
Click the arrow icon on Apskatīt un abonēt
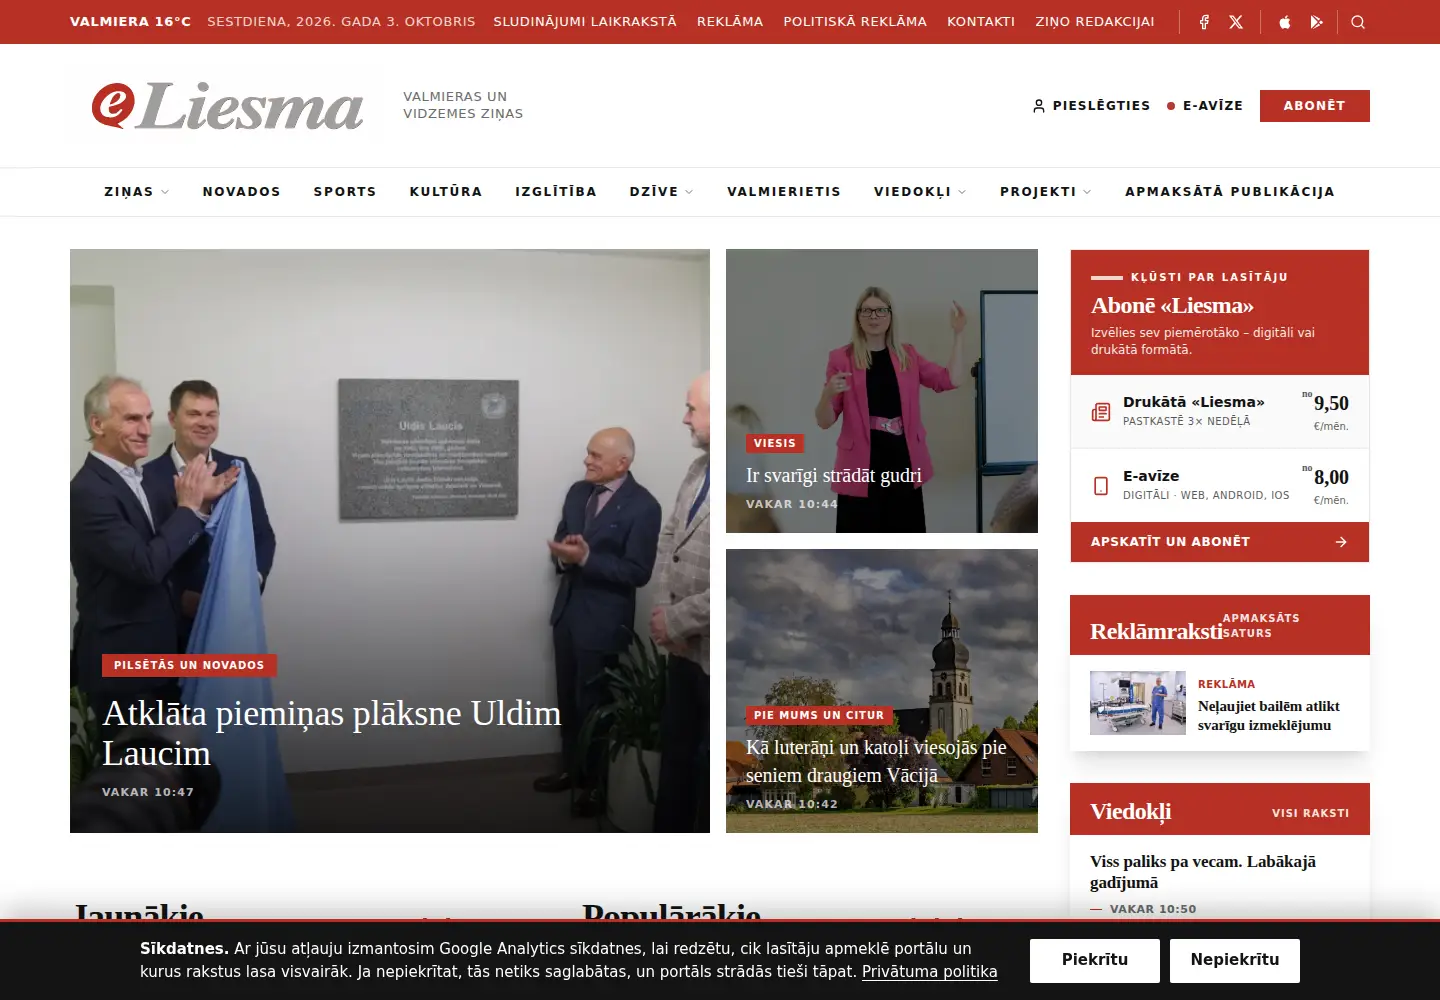[x=1341, y=542]
